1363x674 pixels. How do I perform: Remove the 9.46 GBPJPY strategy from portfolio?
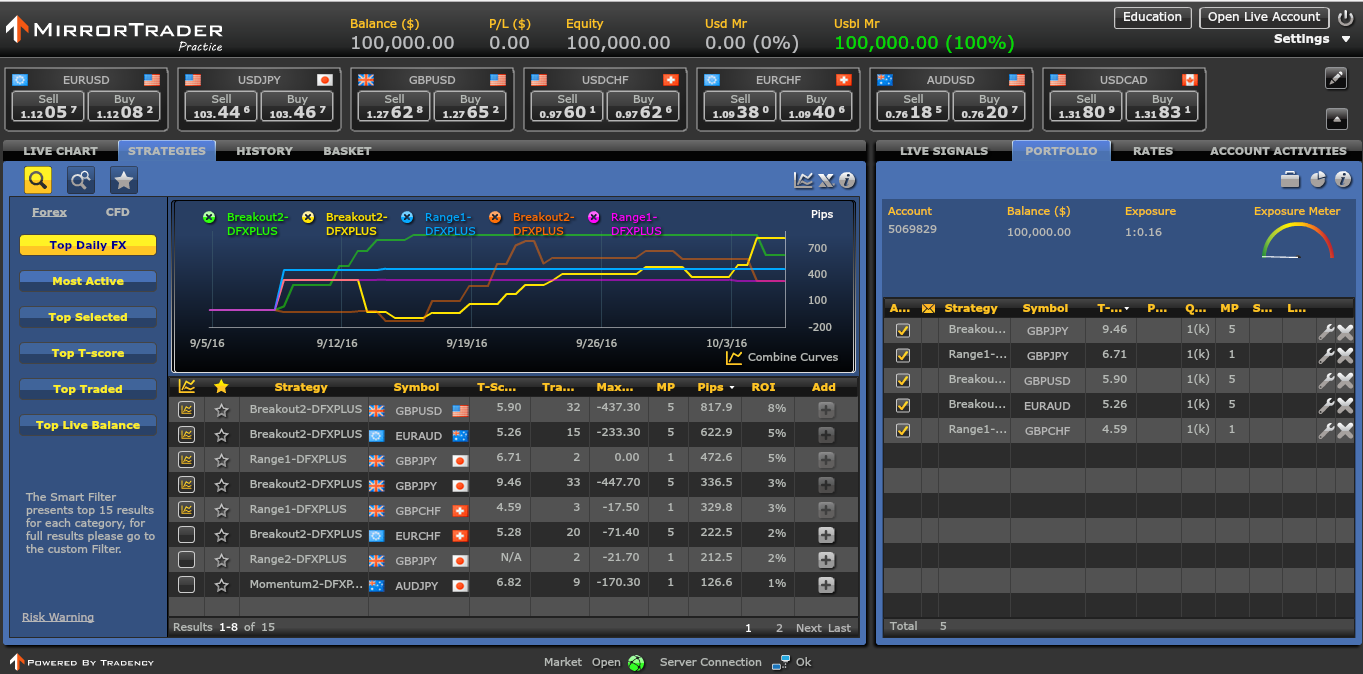coord(1345,330)
